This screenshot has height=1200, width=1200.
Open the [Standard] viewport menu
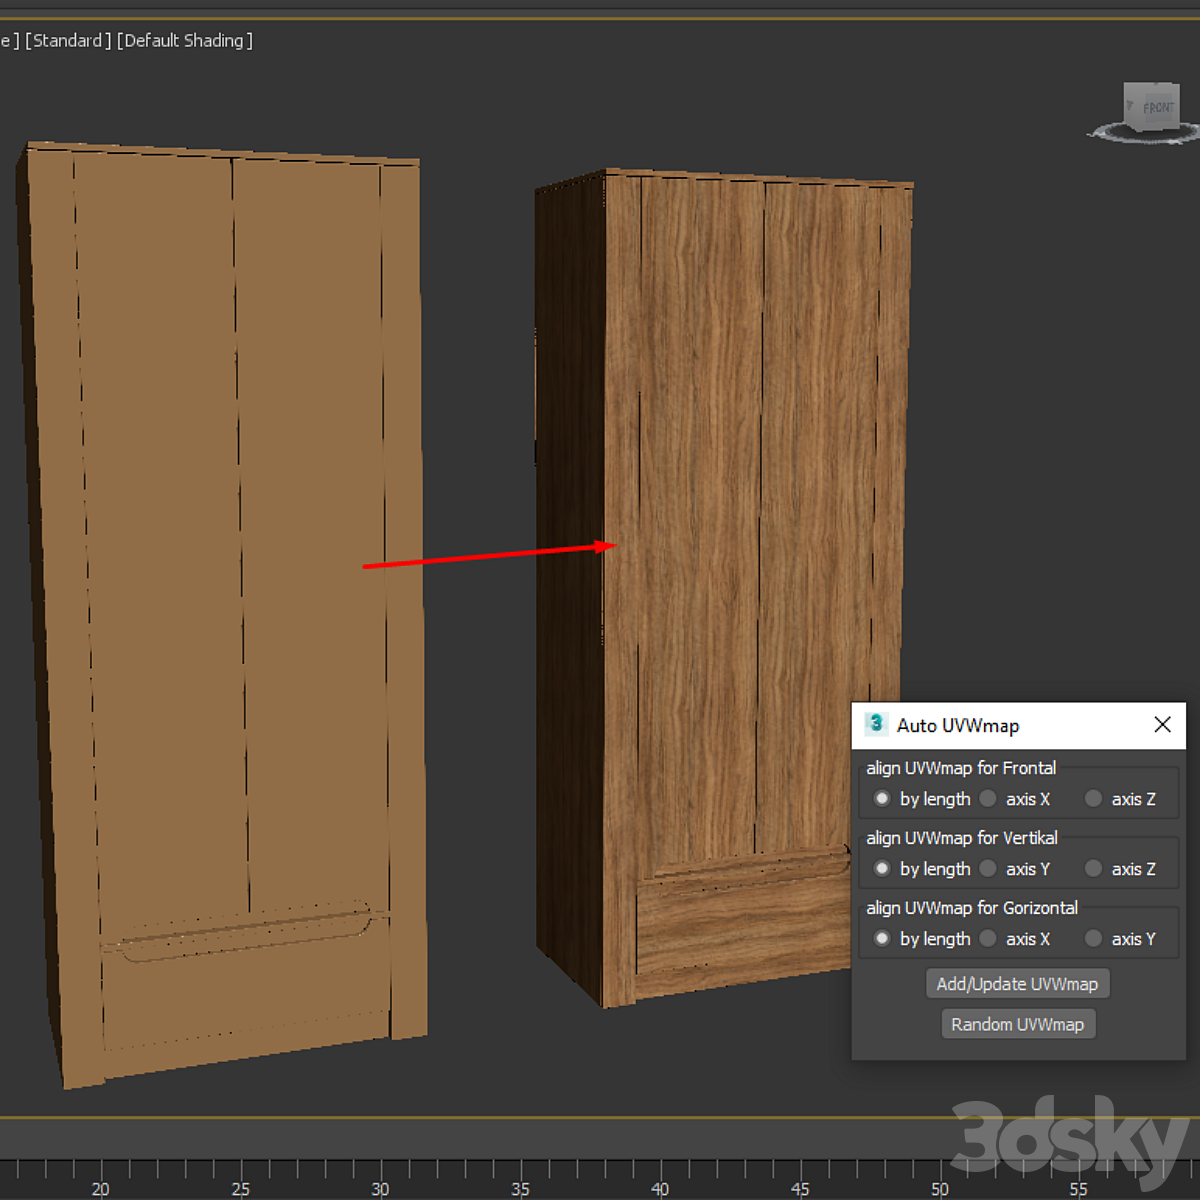point(68,41)
